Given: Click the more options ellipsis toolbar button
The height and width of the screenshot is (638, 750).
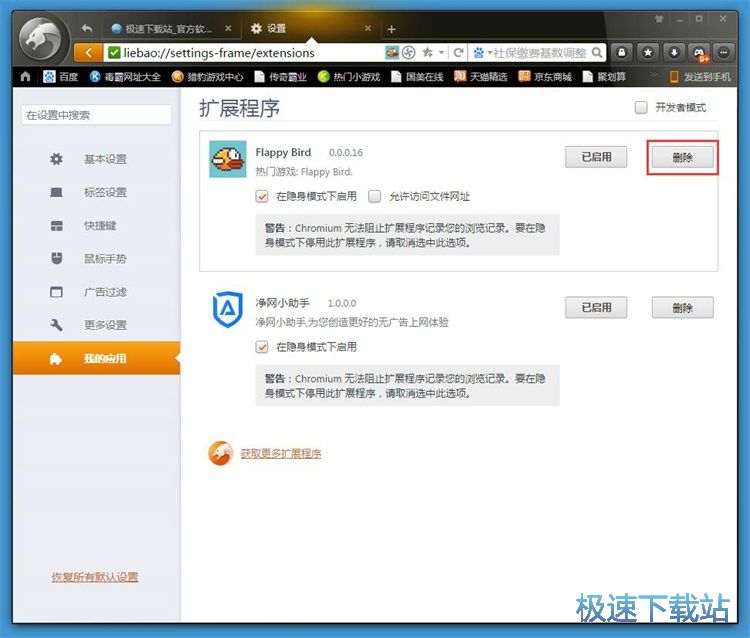Looking at the screenshot, I should point(725,53).
